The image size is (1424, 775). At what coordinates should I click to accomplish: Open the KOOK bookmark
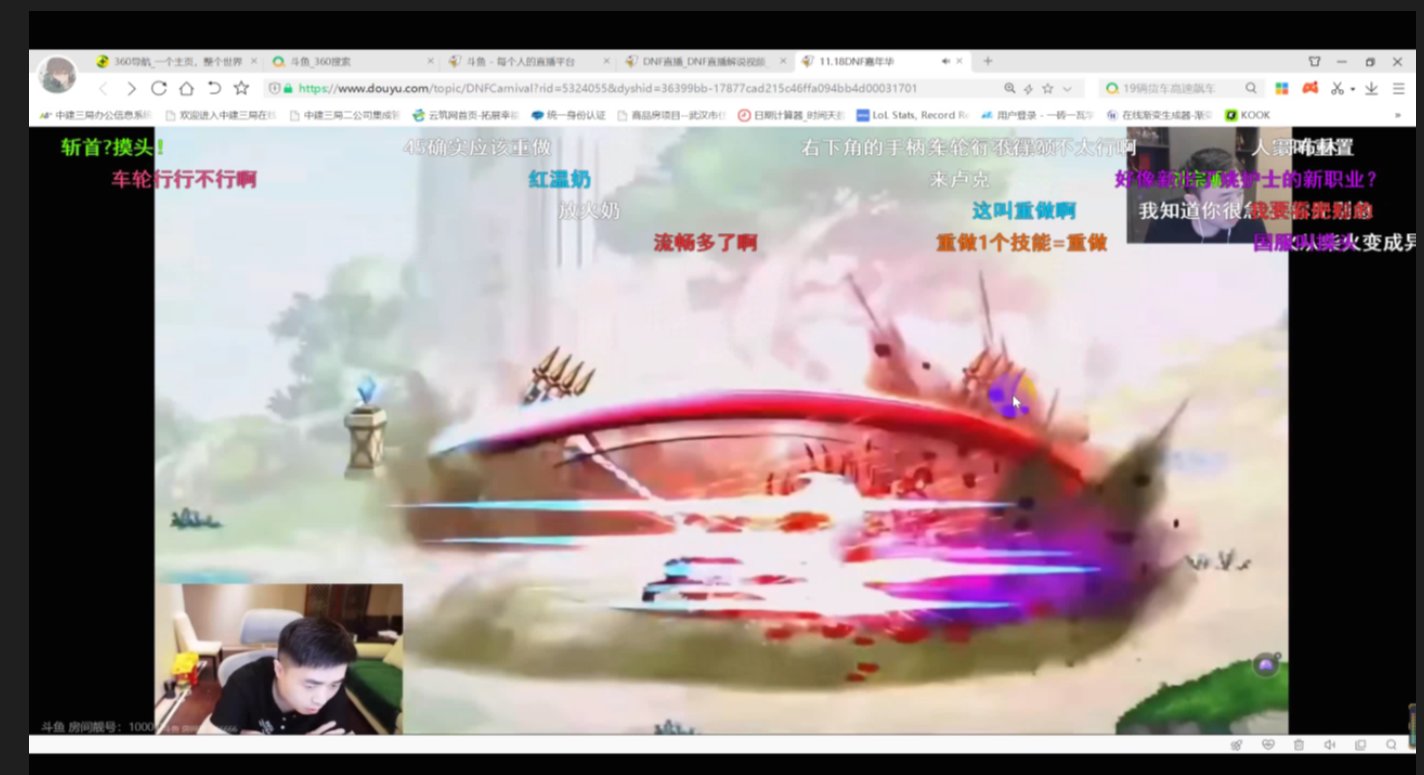[1248, 115]
